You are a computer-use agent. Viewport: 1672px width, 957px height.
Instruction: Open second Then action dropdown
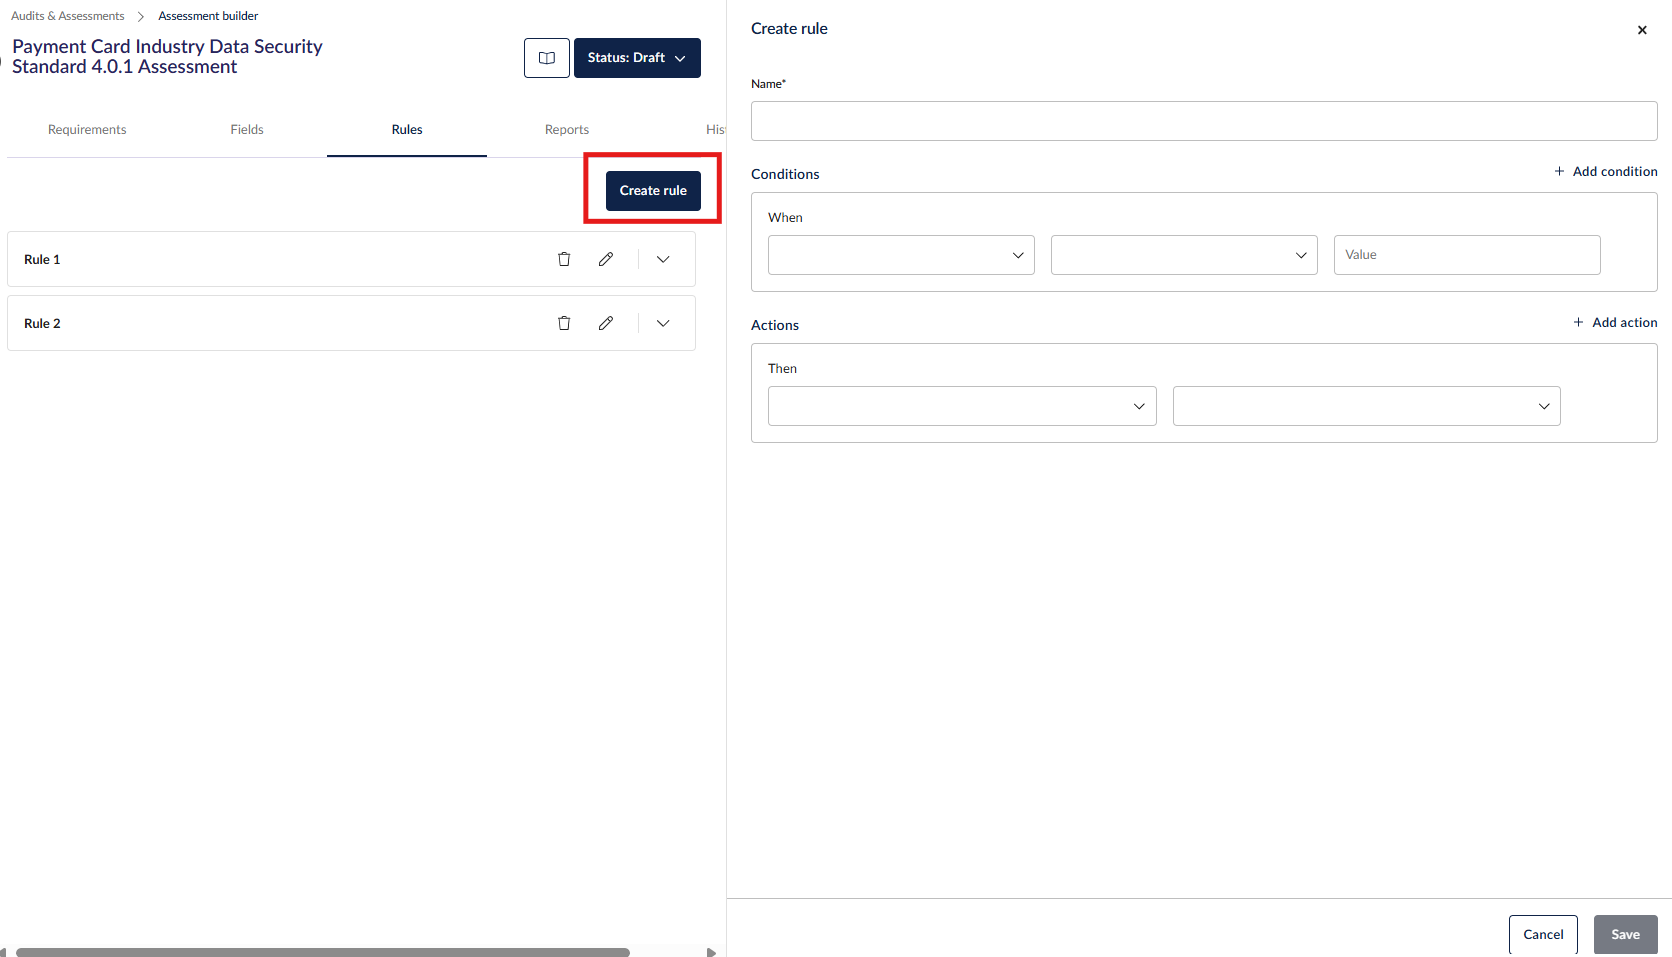[1365, 406]
